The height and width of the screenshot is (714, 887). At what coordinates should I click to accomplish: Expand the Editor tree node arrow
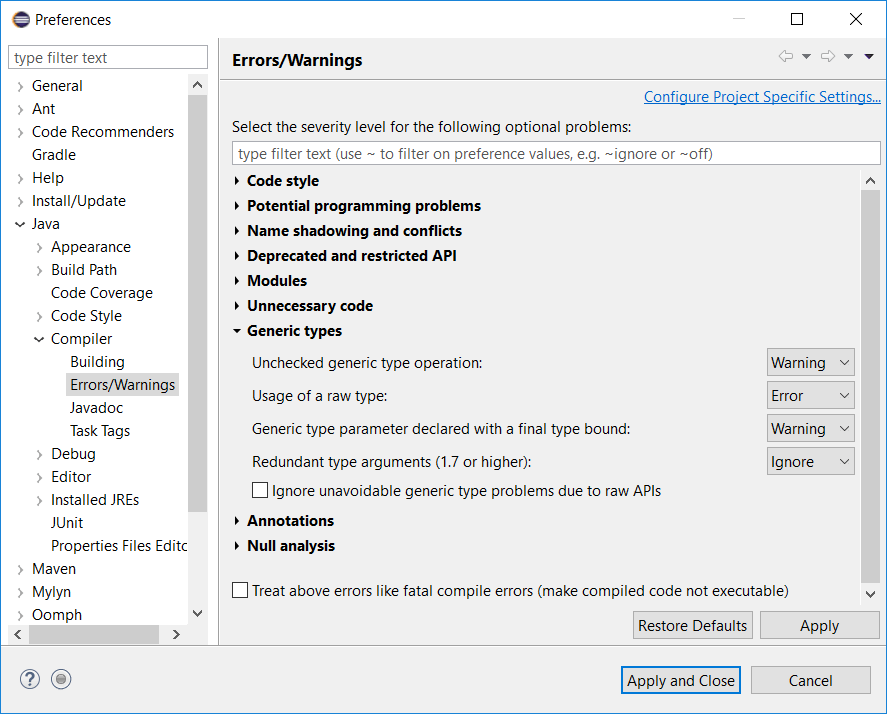coord(39,478)
